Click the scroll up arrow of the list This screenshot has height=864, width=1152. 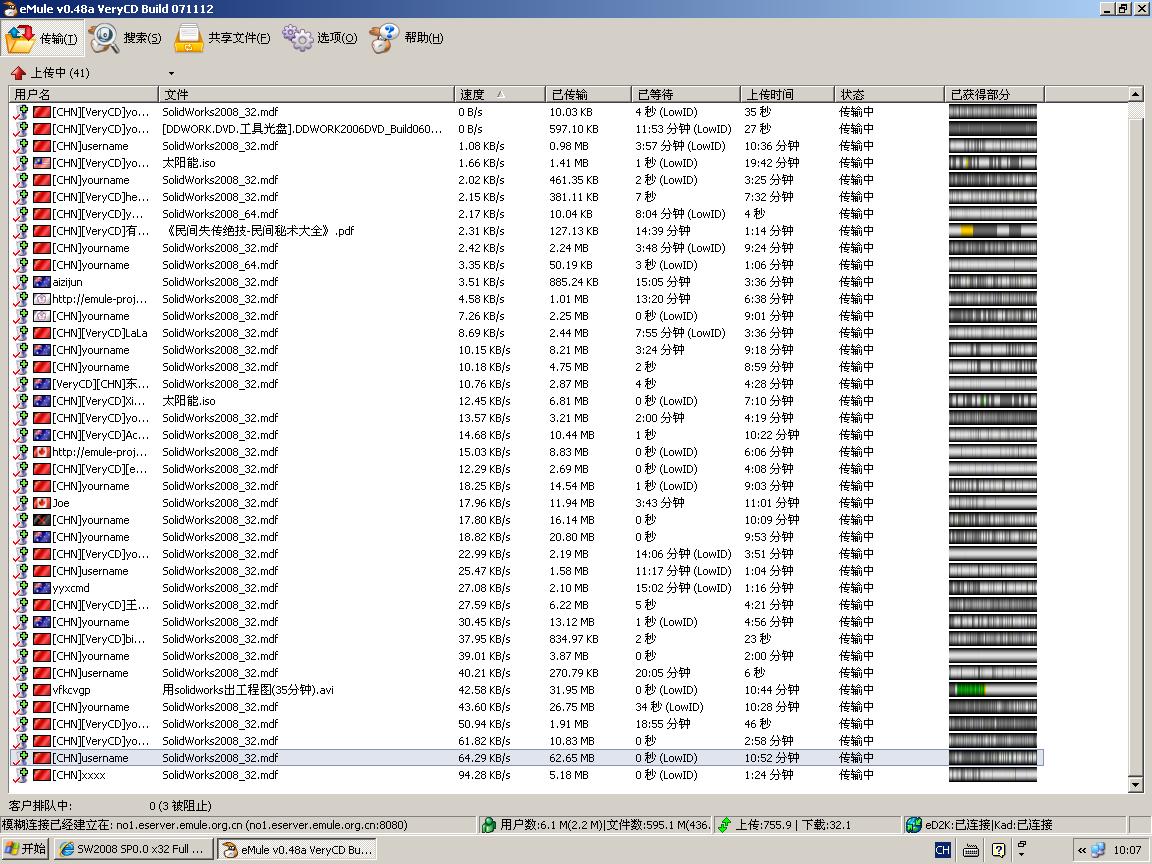1135,94
